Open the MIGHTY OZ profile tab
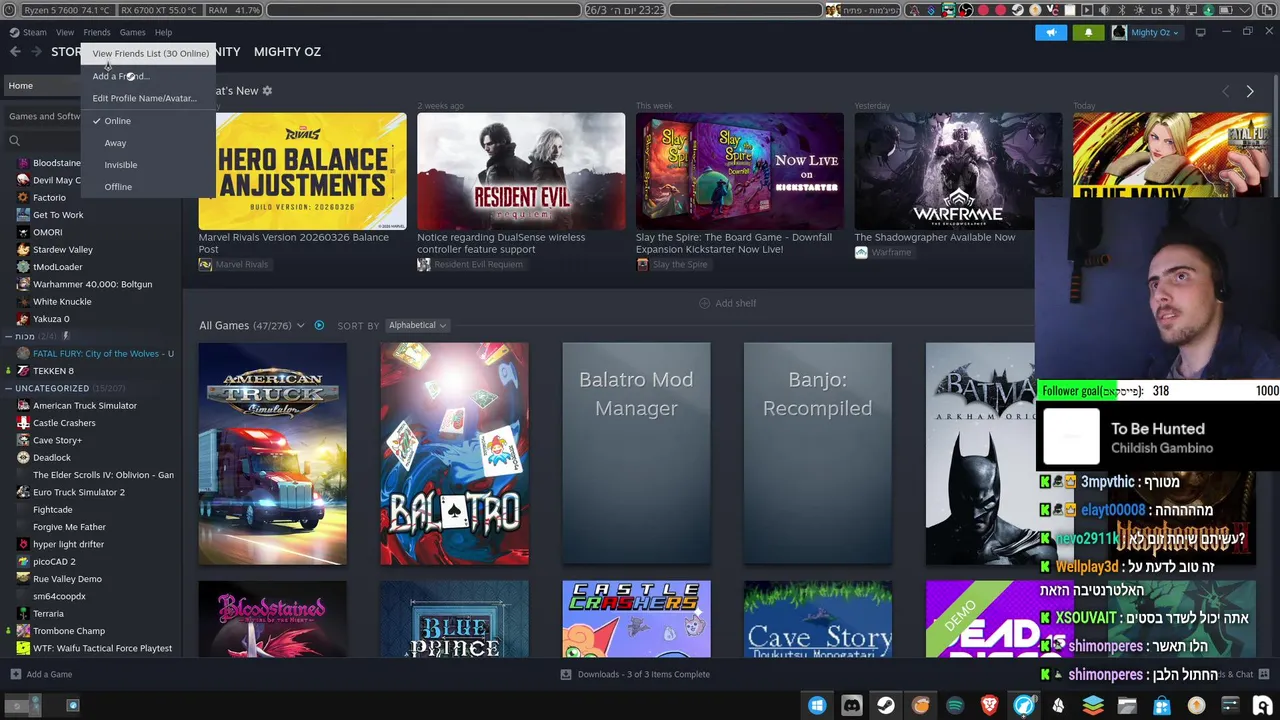 [x=287, y=51]
